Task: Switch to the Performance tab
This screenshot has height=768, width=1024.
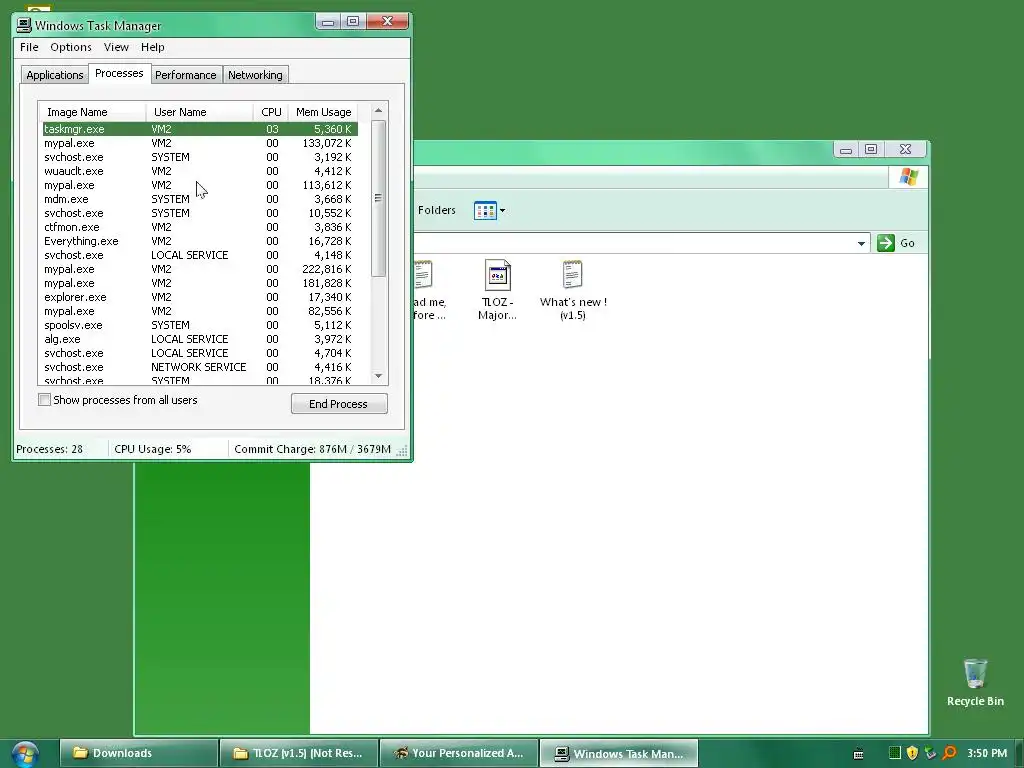Action: [x=185, y=75]
